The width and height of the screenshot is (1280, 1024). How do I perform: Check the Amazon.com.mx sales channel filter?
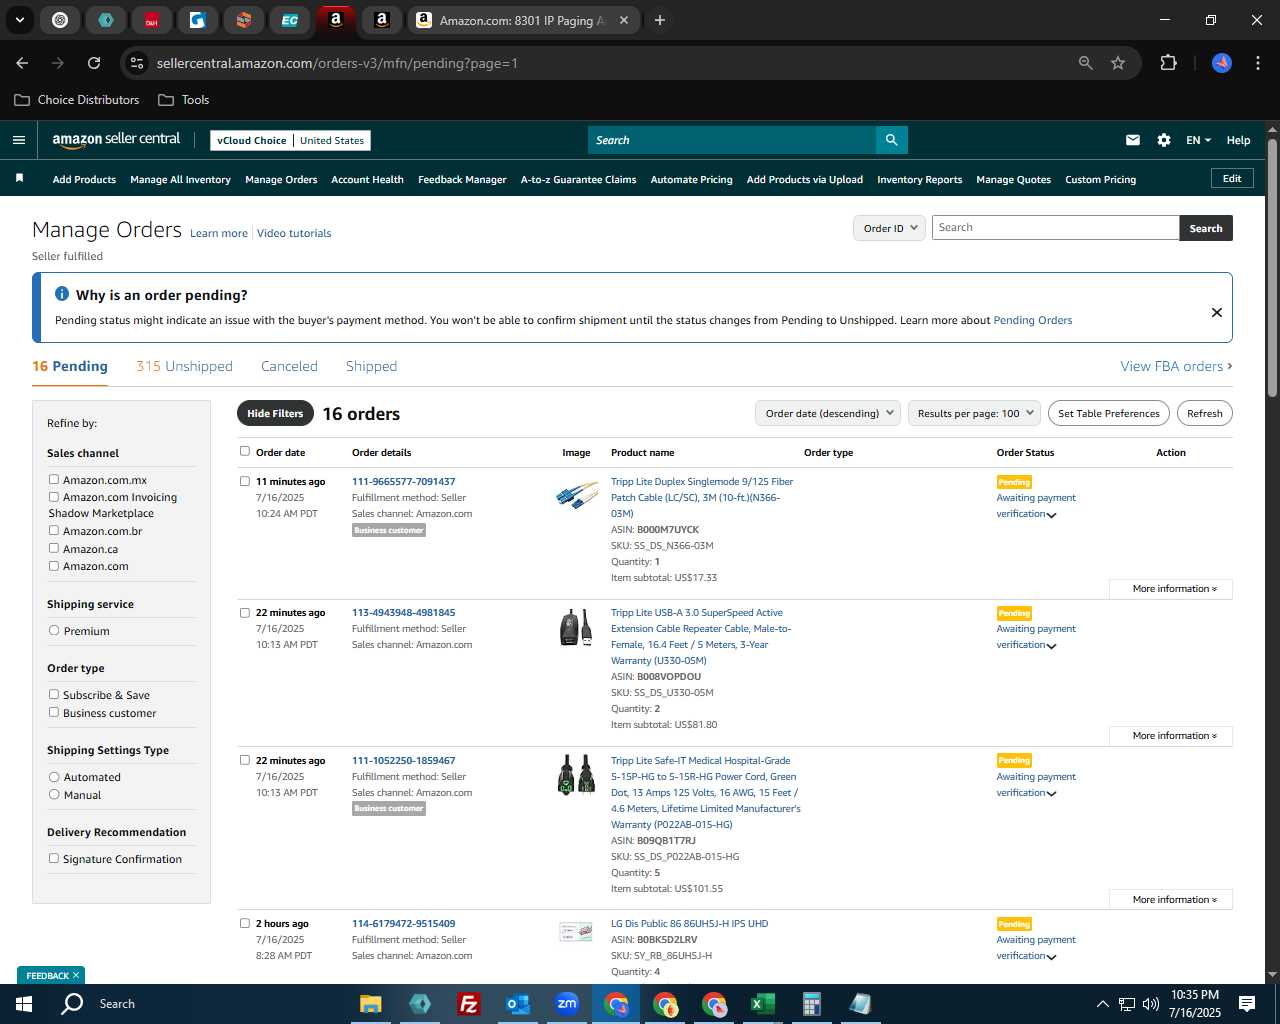pyautogui.click(x=54, y=480)
